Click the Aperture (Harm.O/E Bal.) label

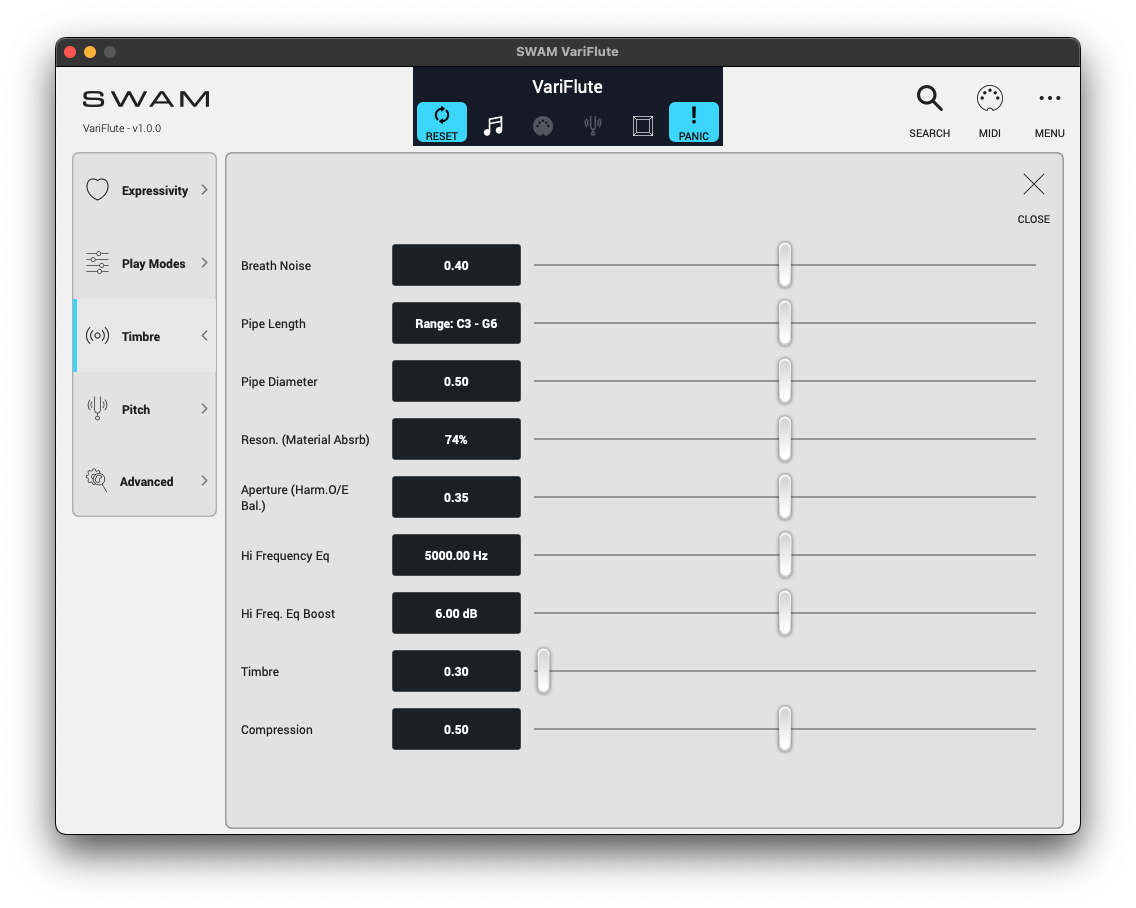point(295,498)
